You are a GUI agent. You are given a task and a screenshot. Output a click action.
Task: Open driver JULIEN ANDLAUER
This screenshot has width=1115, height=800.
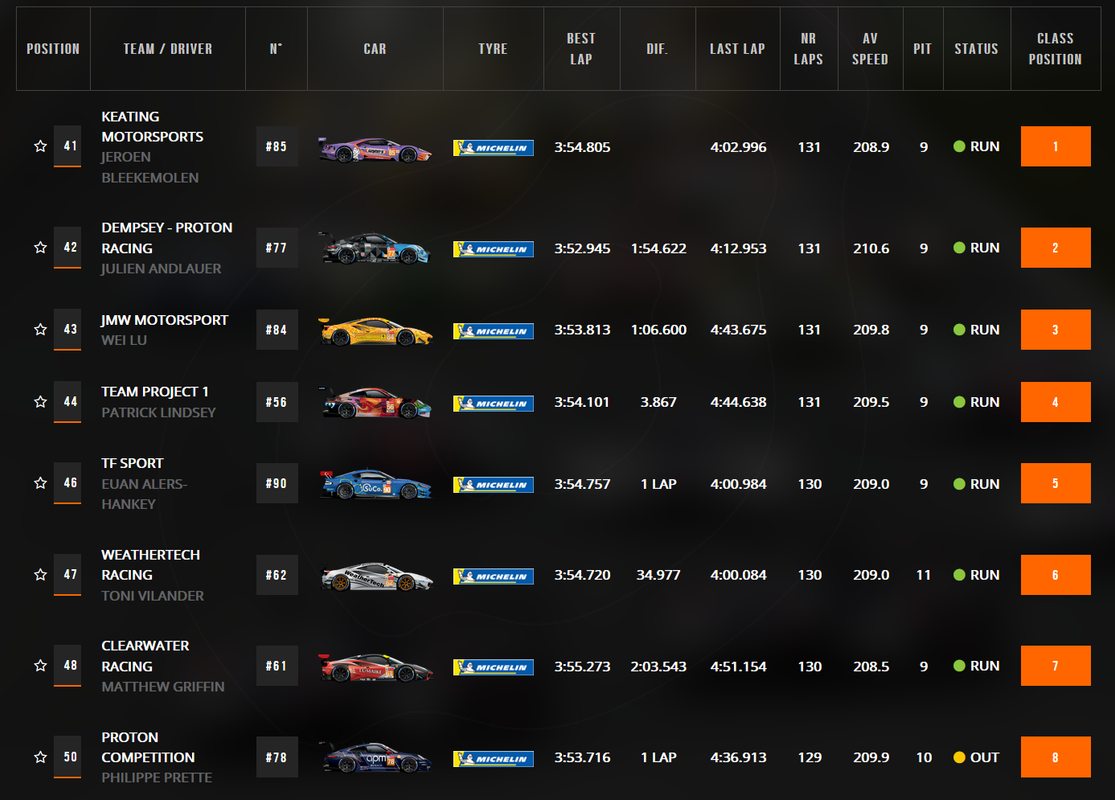click(x=161, y=269)
